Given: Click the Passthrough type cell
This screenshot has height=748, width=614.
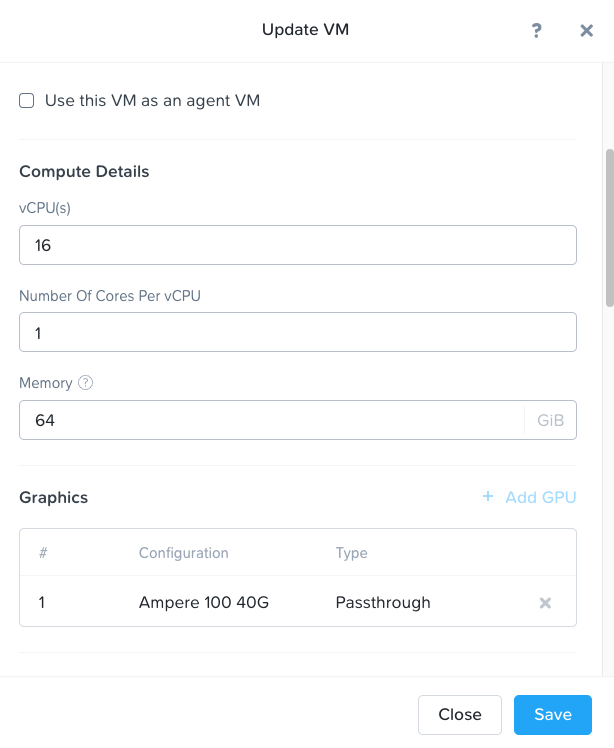Looking at the screenshot, I should pos(383,603).
